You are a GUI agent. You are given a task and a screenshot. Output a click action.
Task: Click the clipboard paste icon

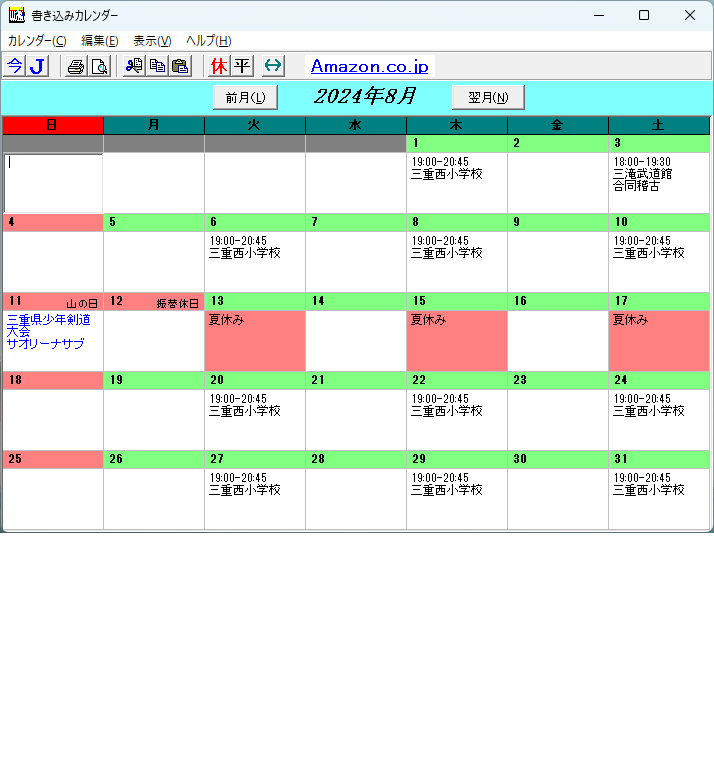pyautogui.click(x=180, y=66)
